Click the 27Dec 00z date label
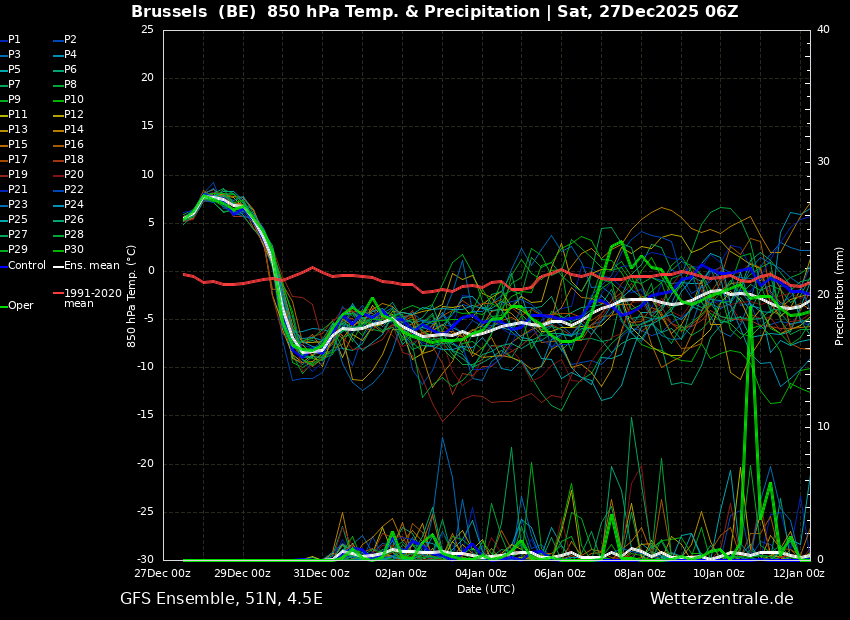850x620 pixels. 164,573
